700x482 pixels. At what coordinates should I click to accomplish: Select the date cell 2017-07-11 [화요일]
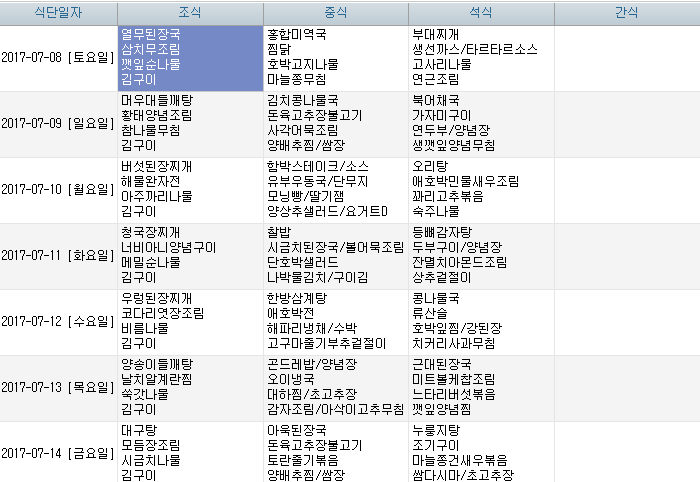[x=58, y=256]
